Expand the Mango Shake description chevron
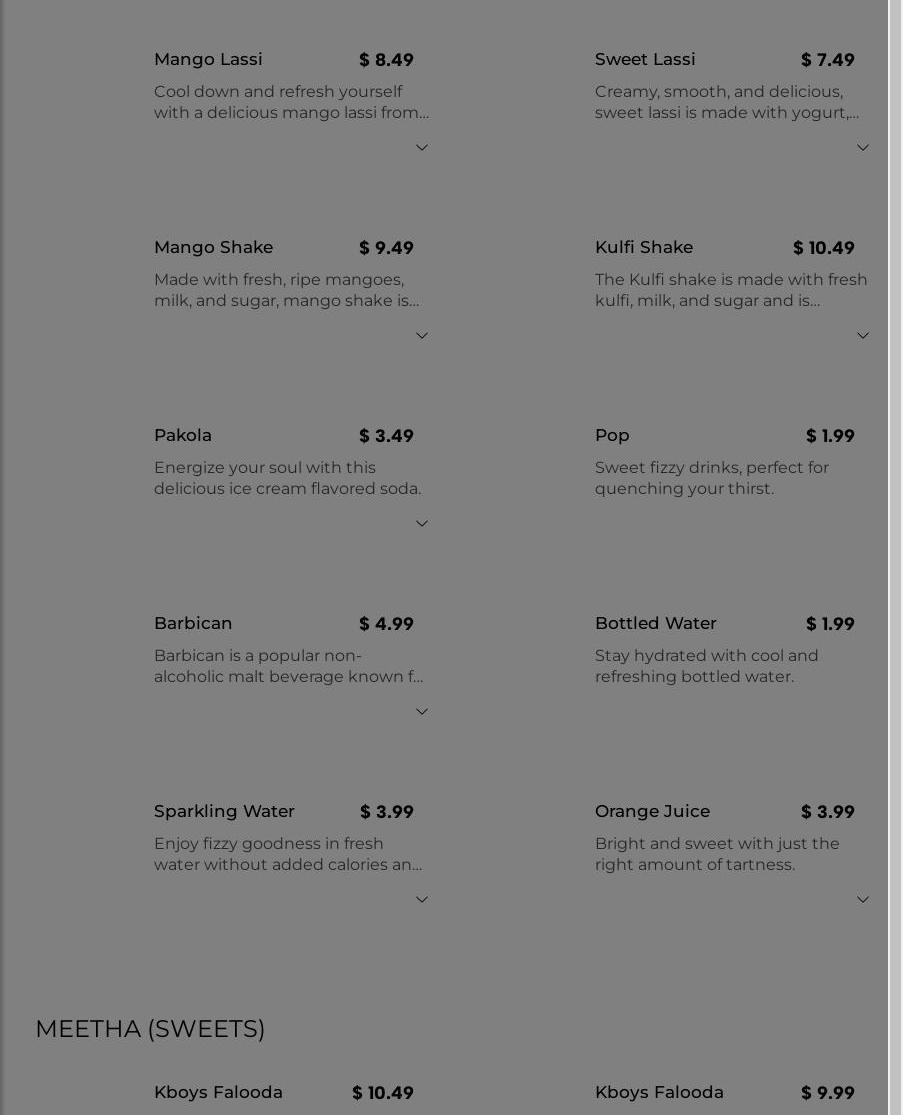The width and height of the screenshot is (903, 1115). click(x=422, y=336)
